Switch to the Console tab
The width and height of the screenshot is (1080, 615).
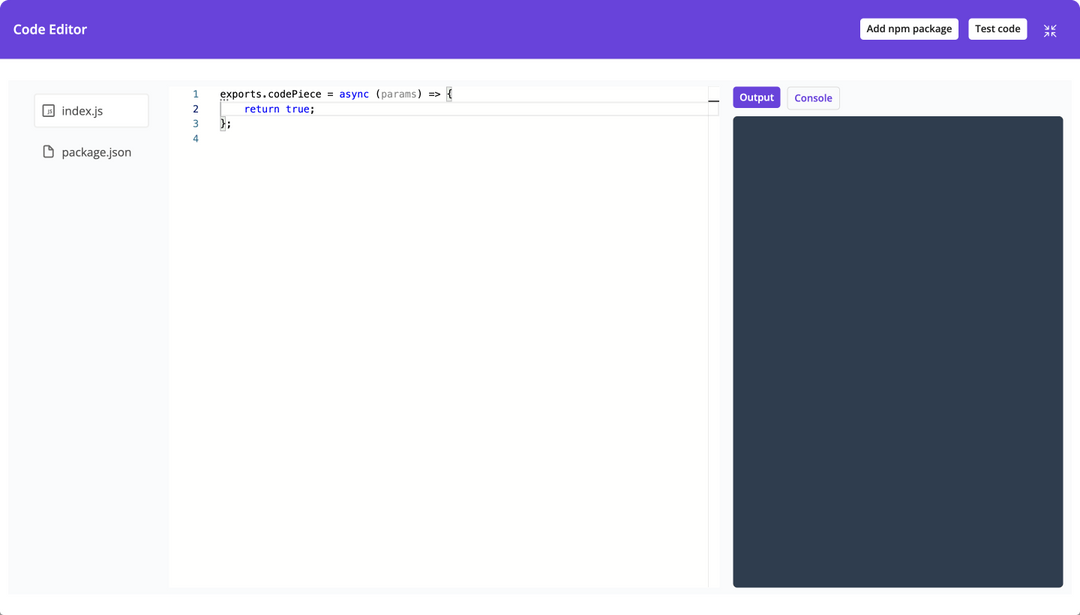coord(812,97)
